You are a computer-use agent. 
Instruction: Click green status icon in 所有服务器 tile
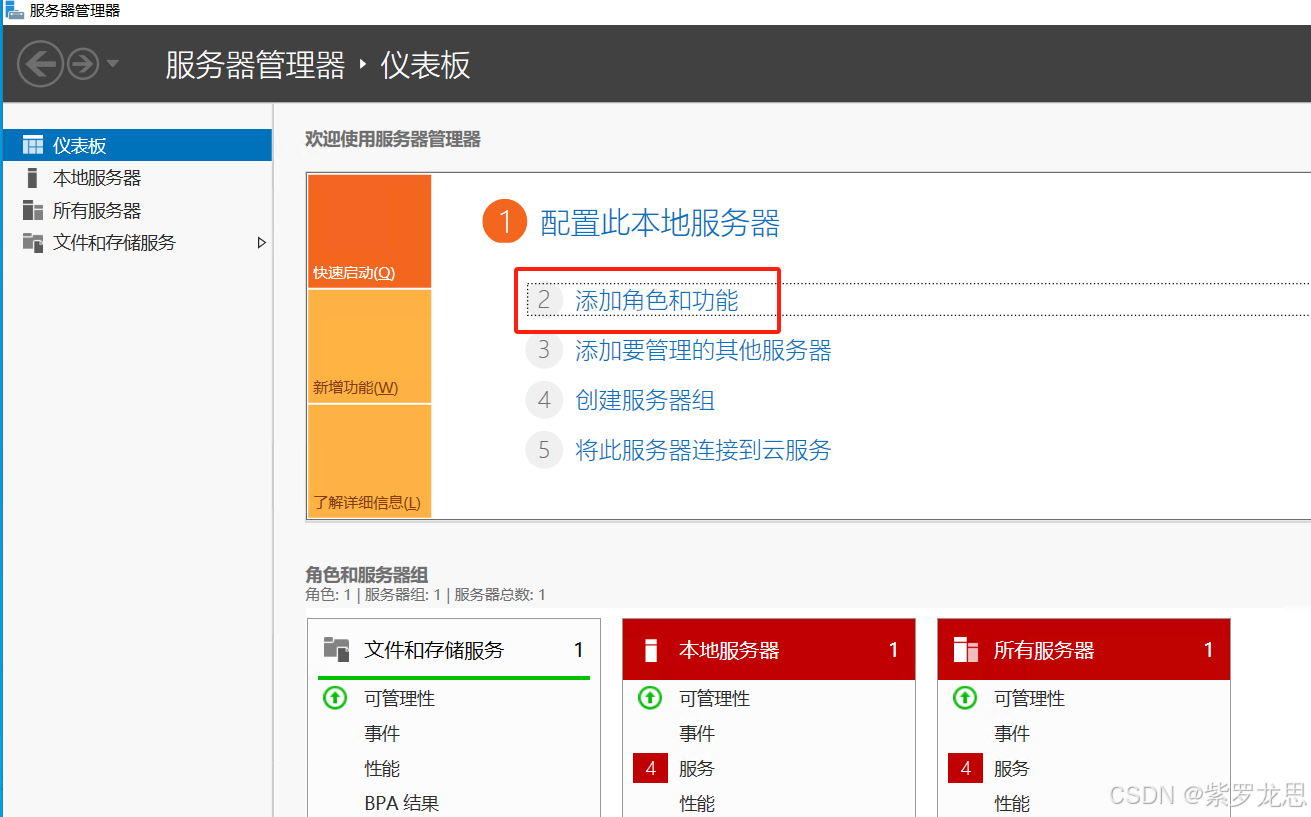coord(965,698)
